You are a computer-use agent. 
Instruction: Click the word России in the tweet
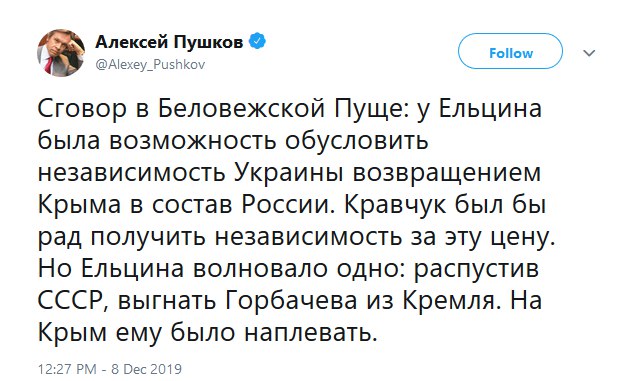tap(289, 205)
